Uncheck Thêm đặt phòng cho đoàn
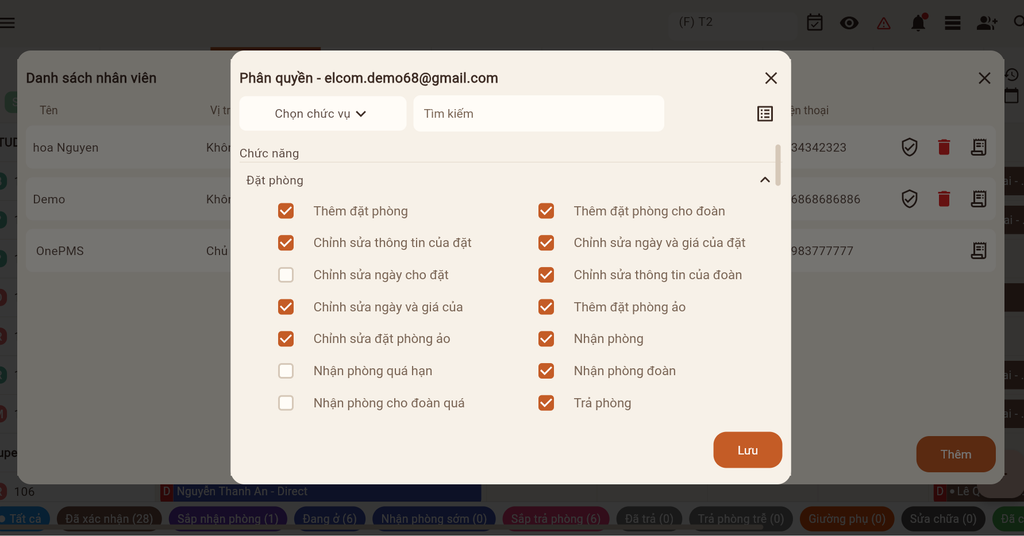 click(546, 211)
